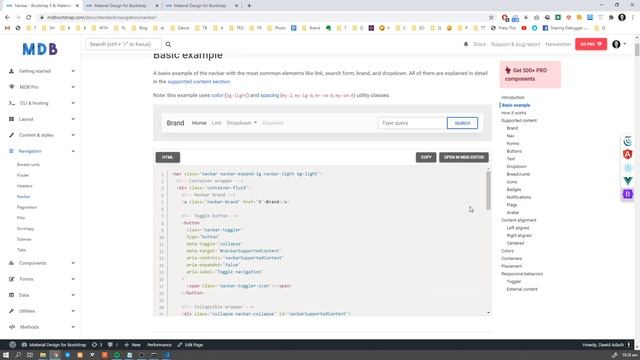Follow the supported content section link
The width and height of the screenshot is (640, 360).
coord(199,82)
